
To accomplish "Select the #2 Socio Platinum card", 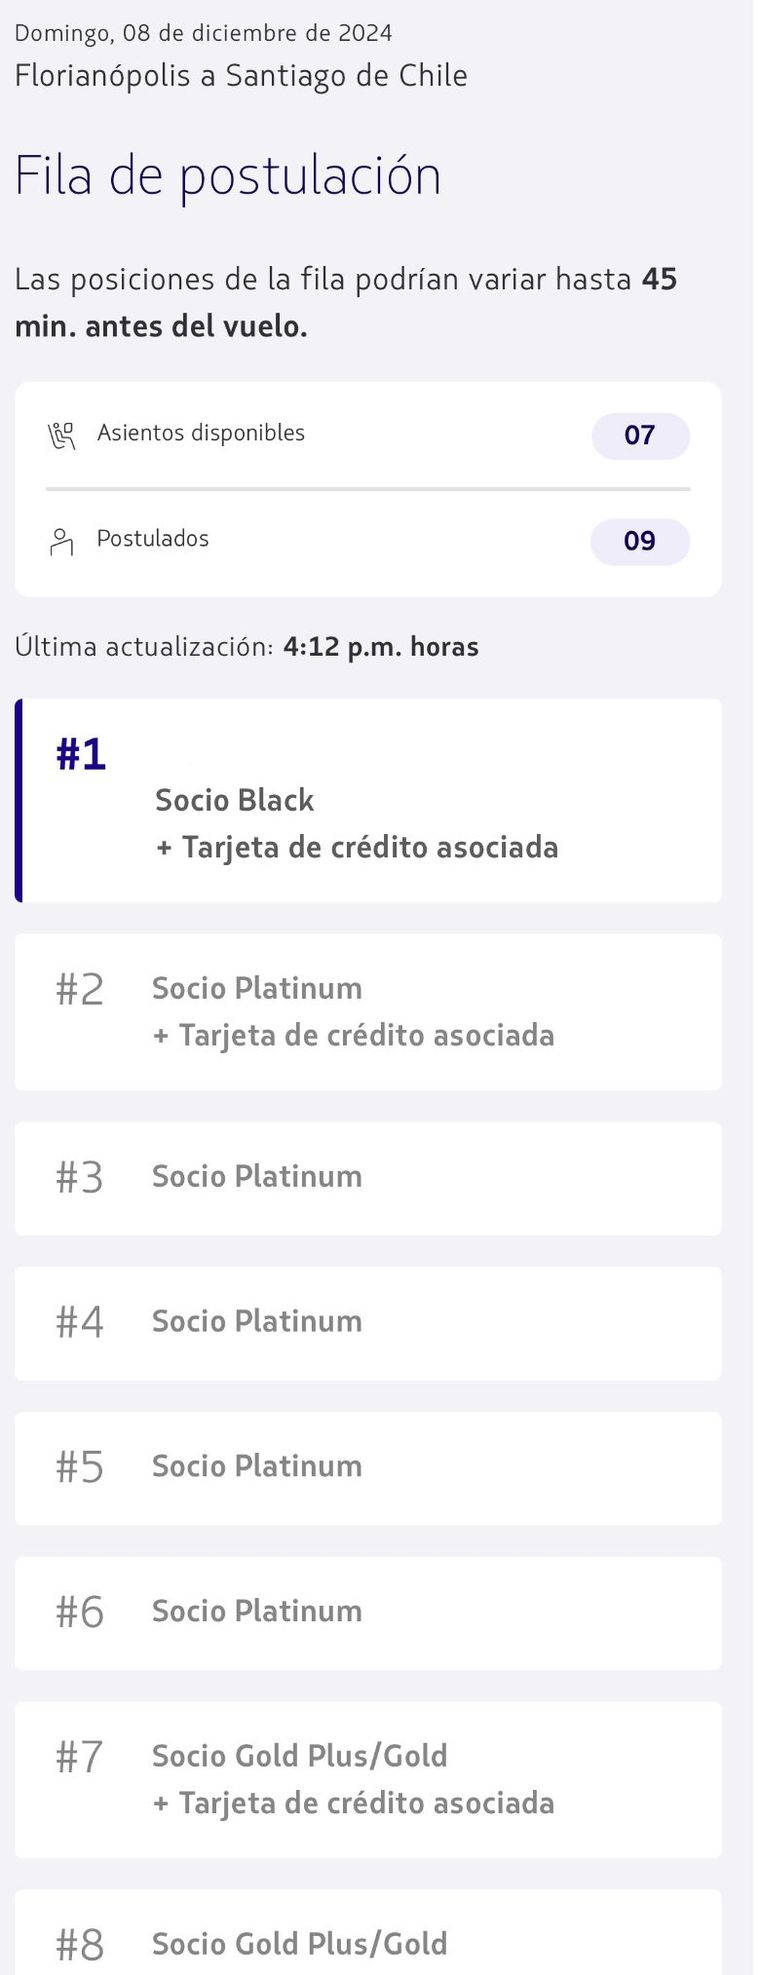I will pos(368,1012).
